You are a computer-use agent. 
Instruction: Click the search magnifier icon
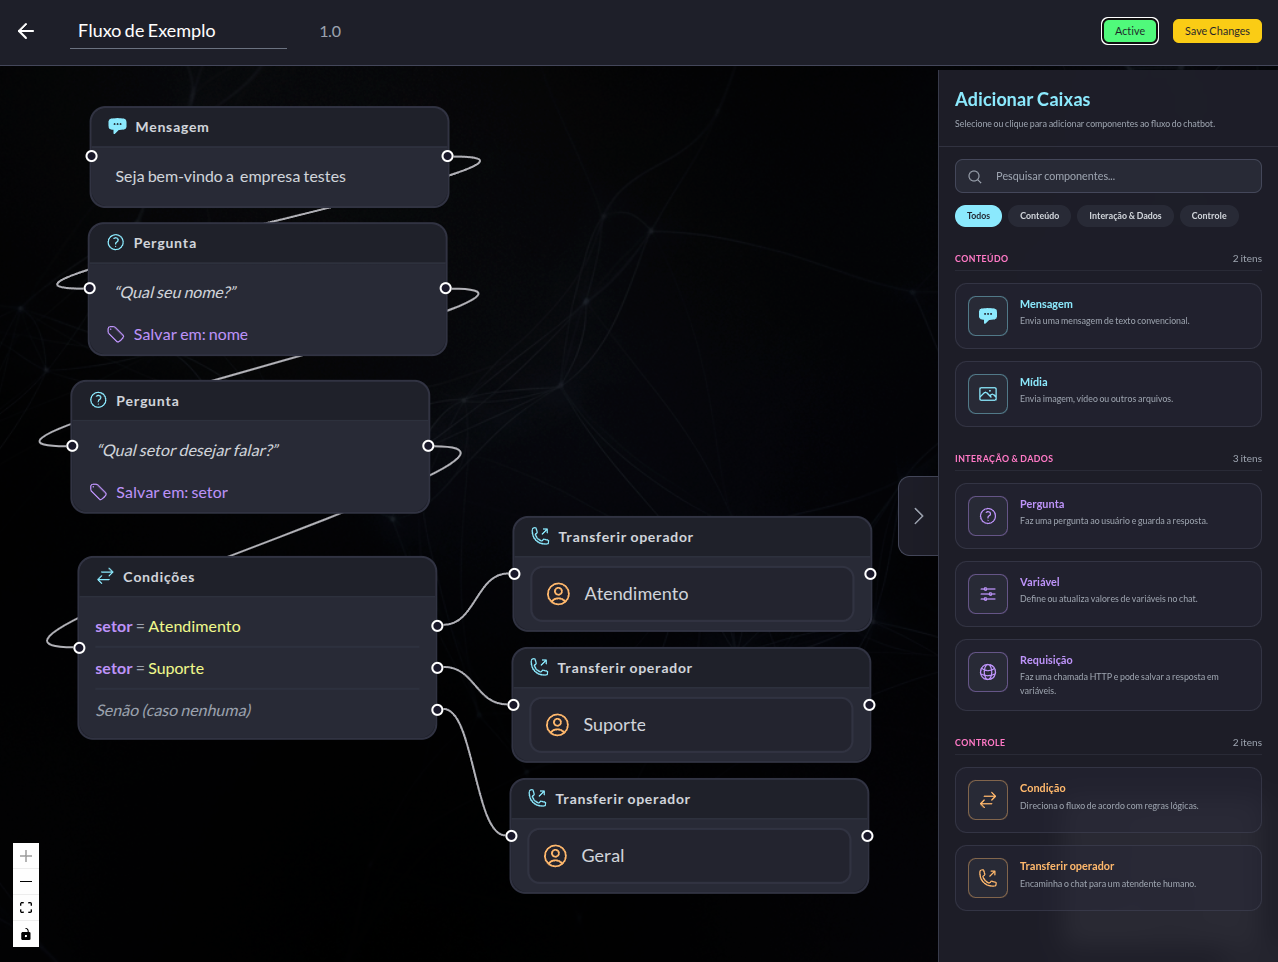click(975, 176)
